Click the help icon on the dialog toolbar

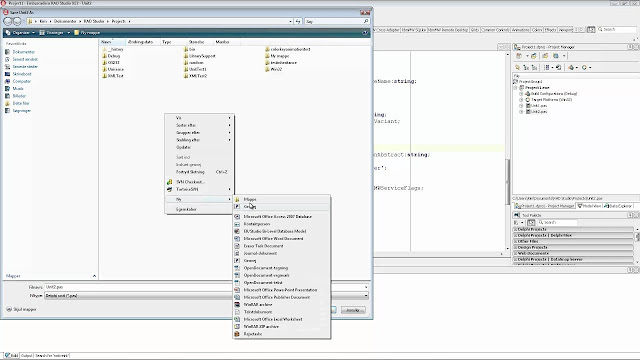point(365,33)
